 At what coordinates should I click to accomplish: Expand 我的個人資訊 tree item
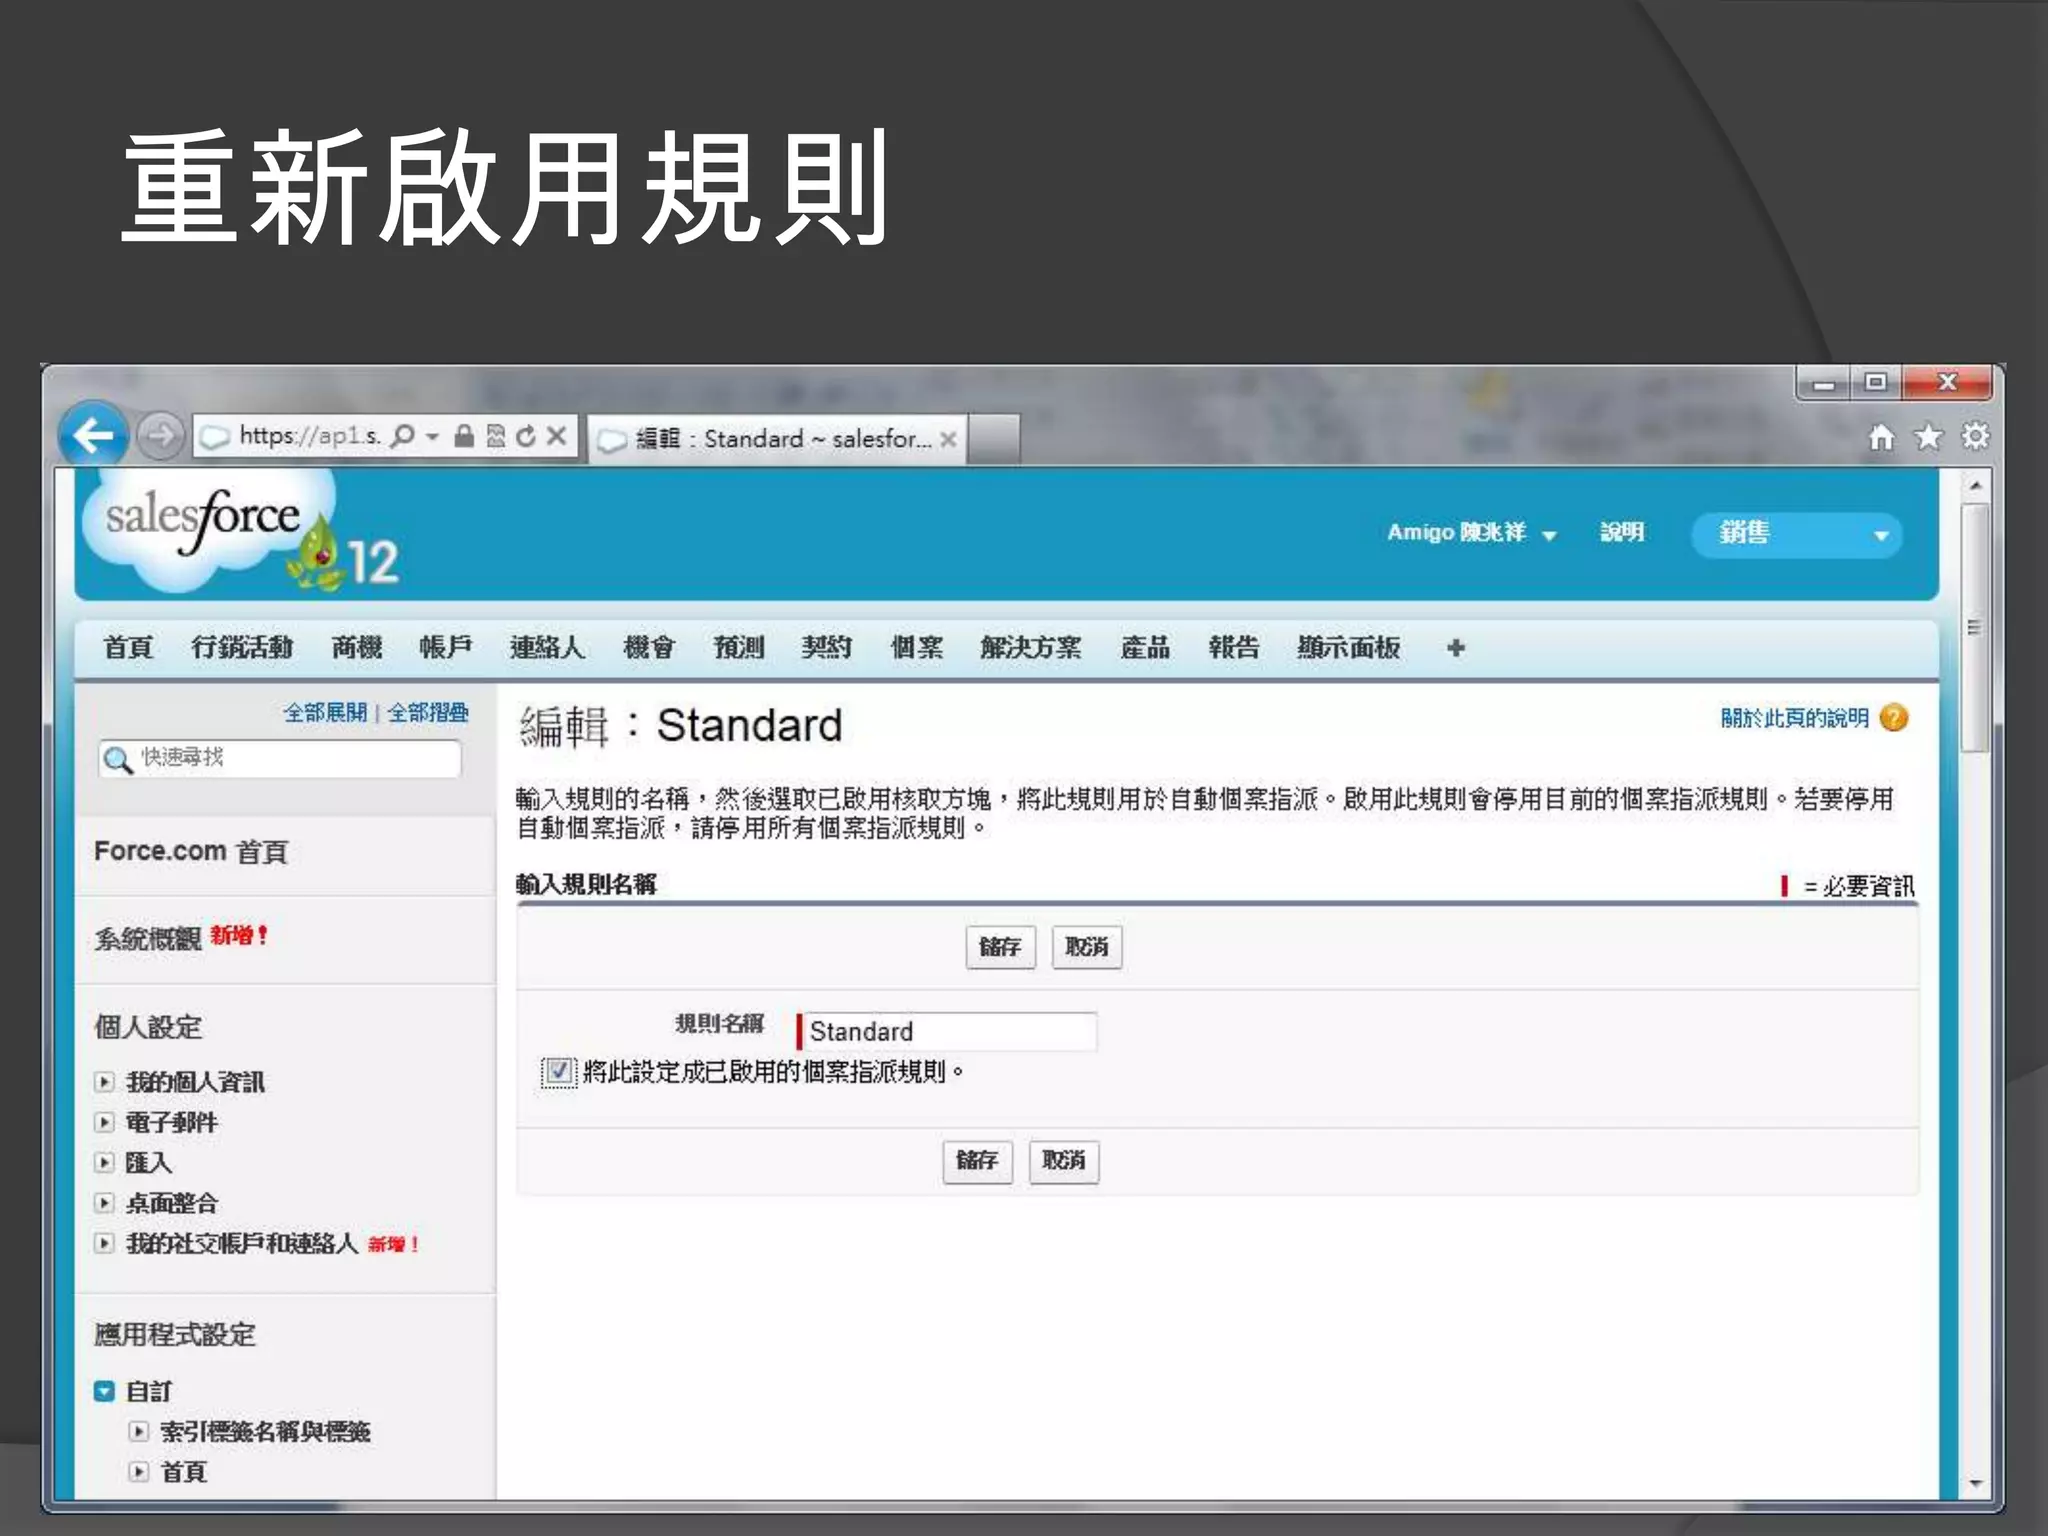(x=104, y=1082)
